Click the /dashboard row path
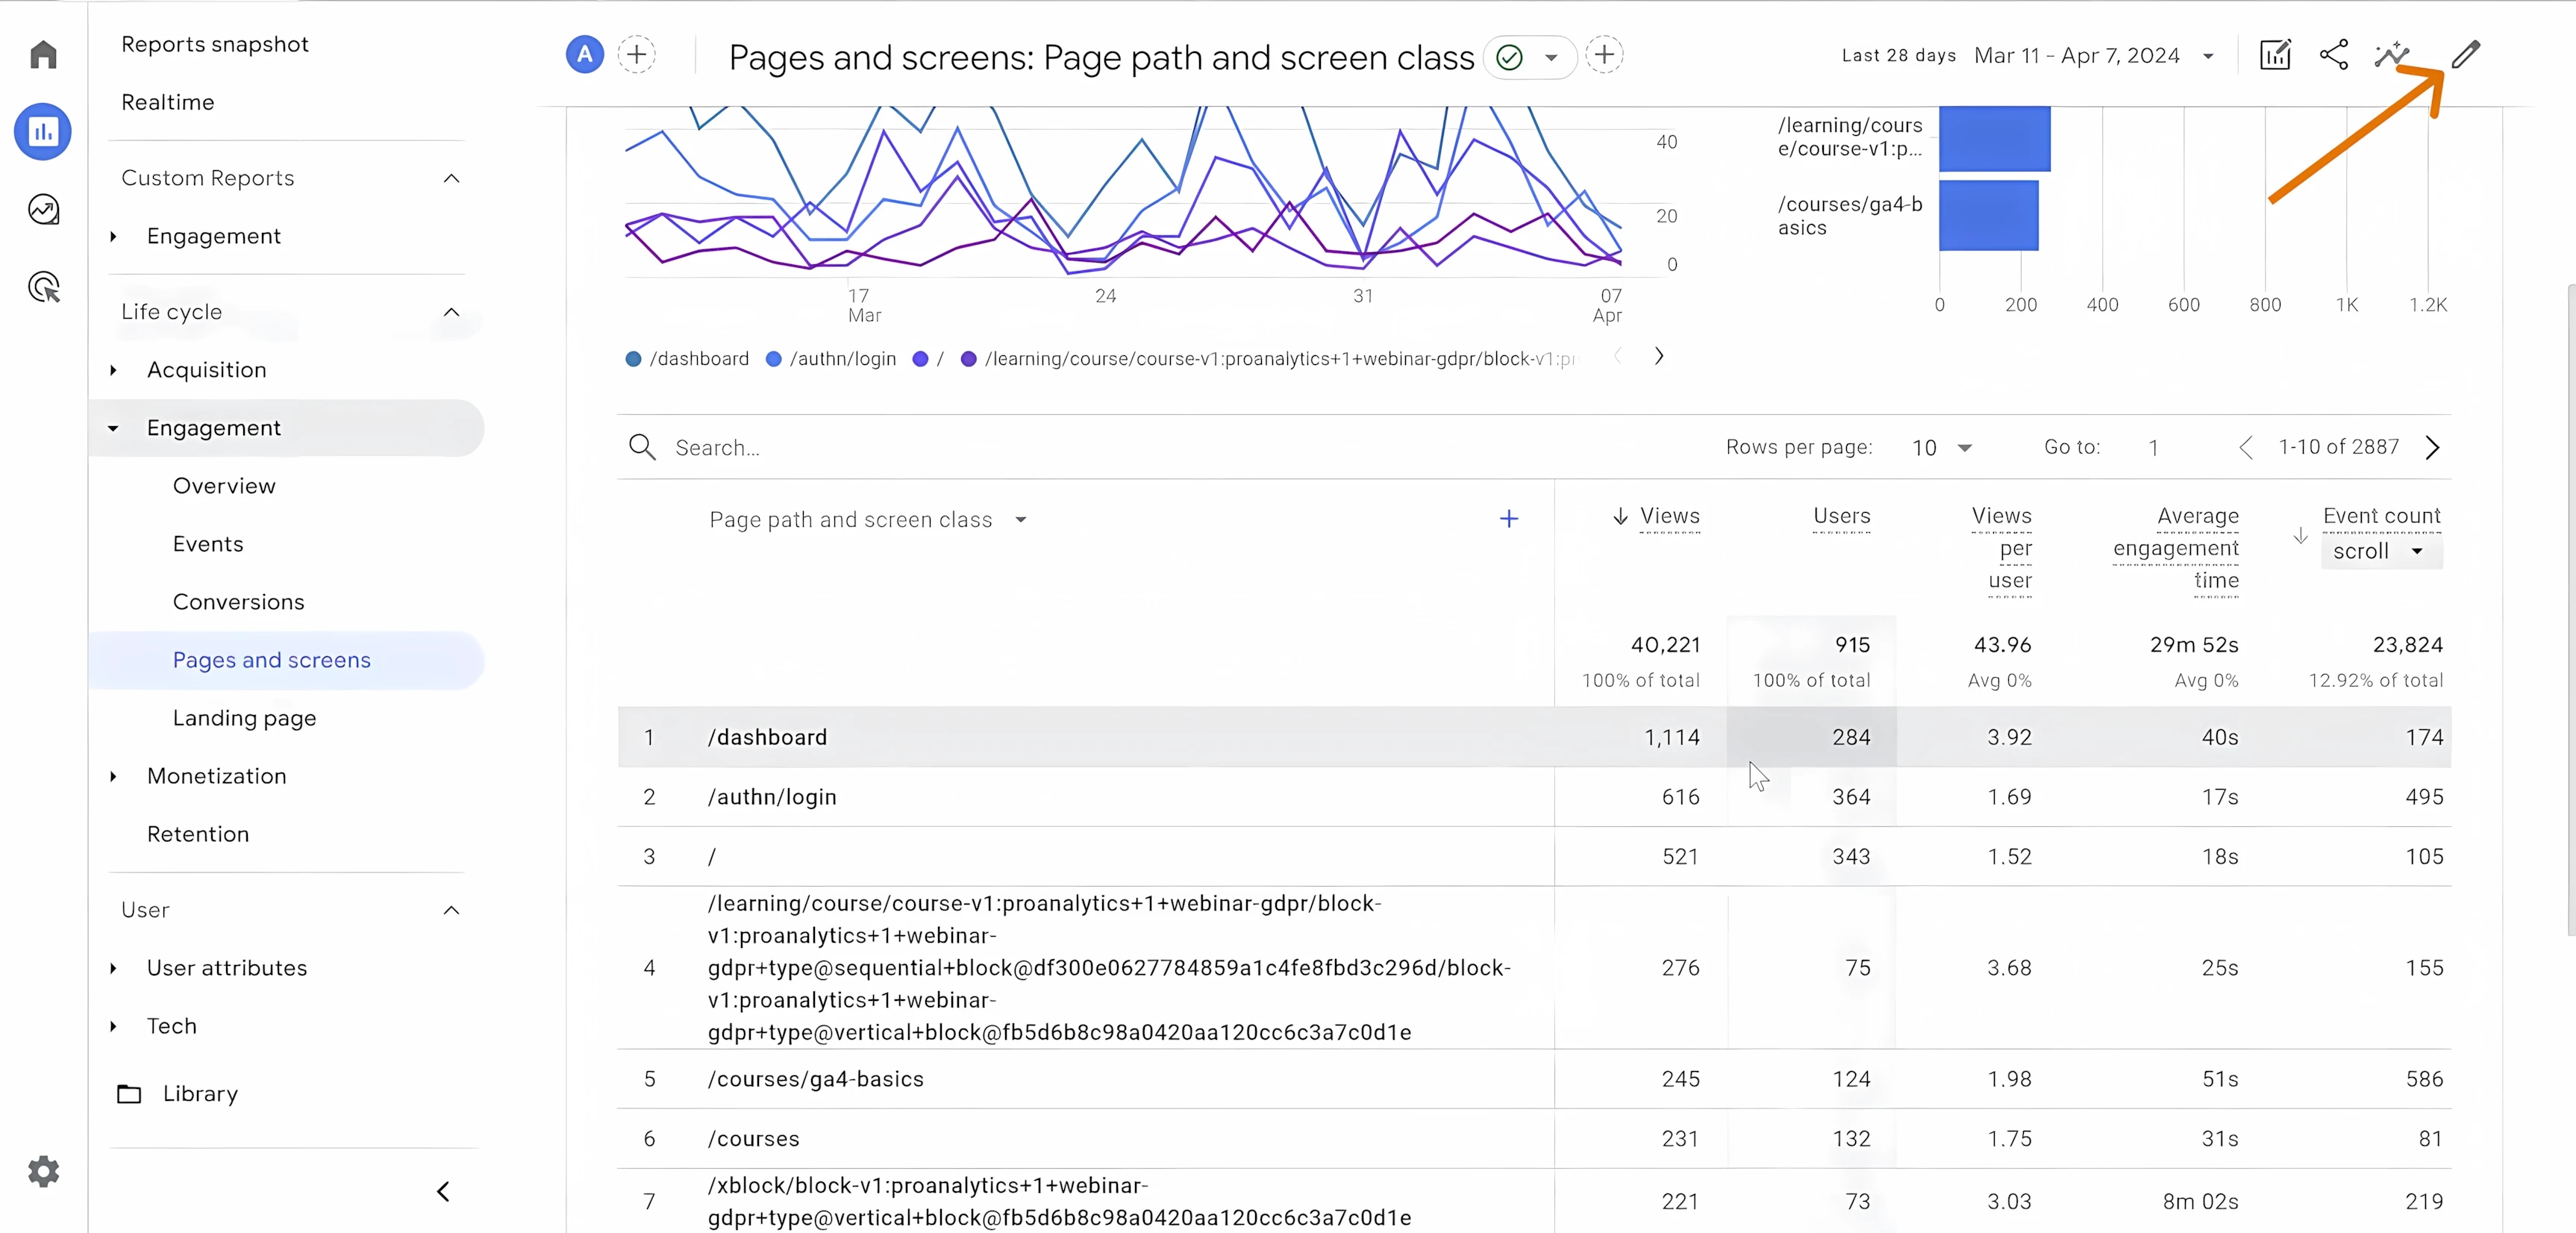2576x1233 pixels. (768, 737)
